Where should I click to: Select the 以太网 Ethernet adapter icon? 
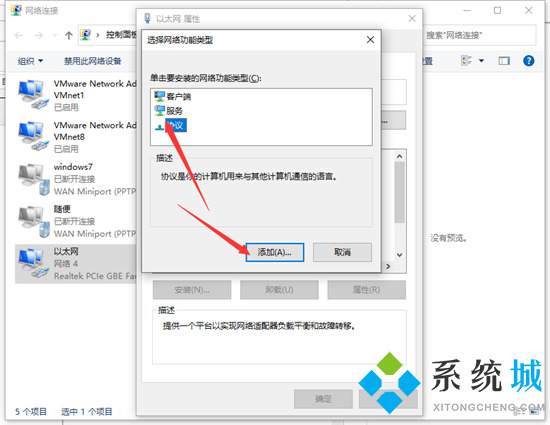click(32, 263)
